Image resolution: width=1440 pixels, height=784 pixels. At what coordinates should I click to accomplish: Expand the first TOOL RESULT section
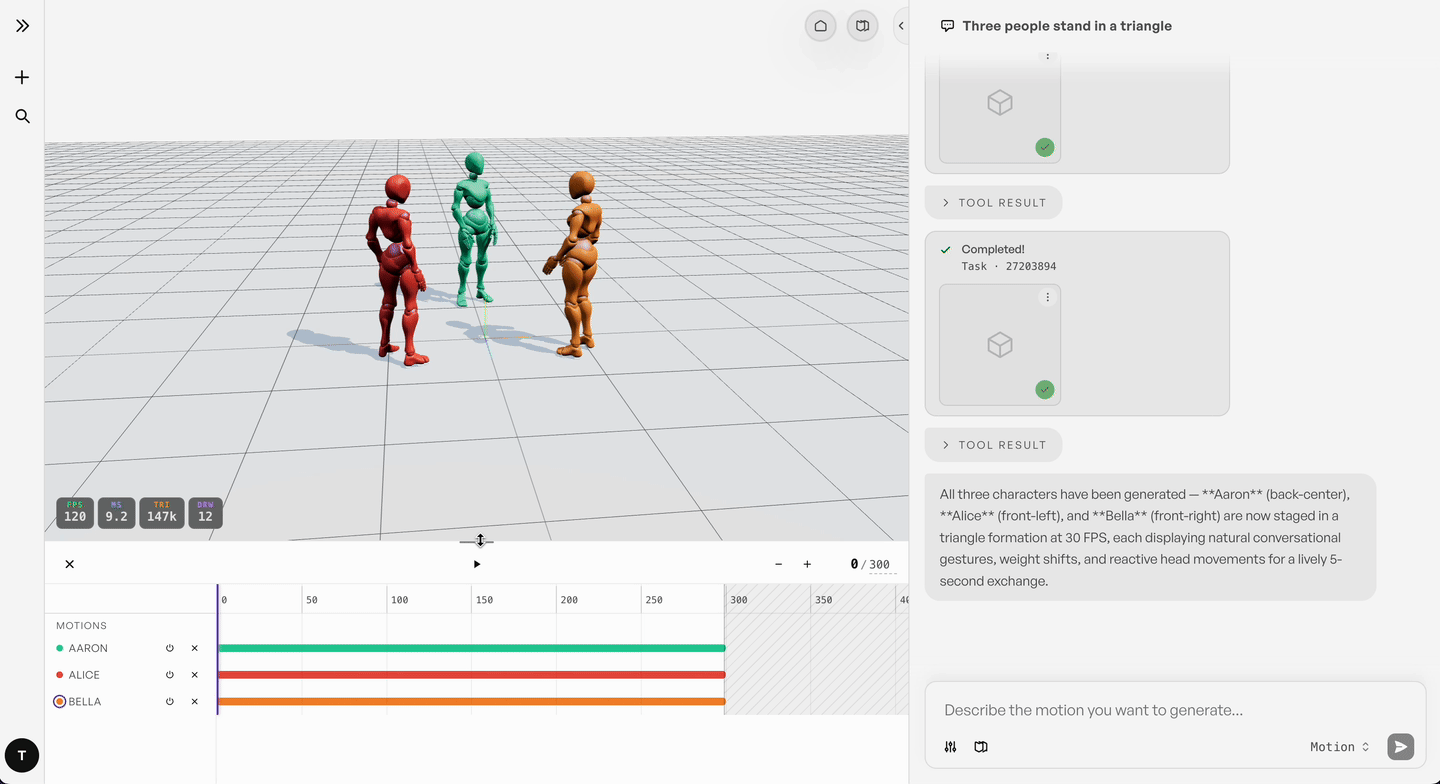(993, 203)
